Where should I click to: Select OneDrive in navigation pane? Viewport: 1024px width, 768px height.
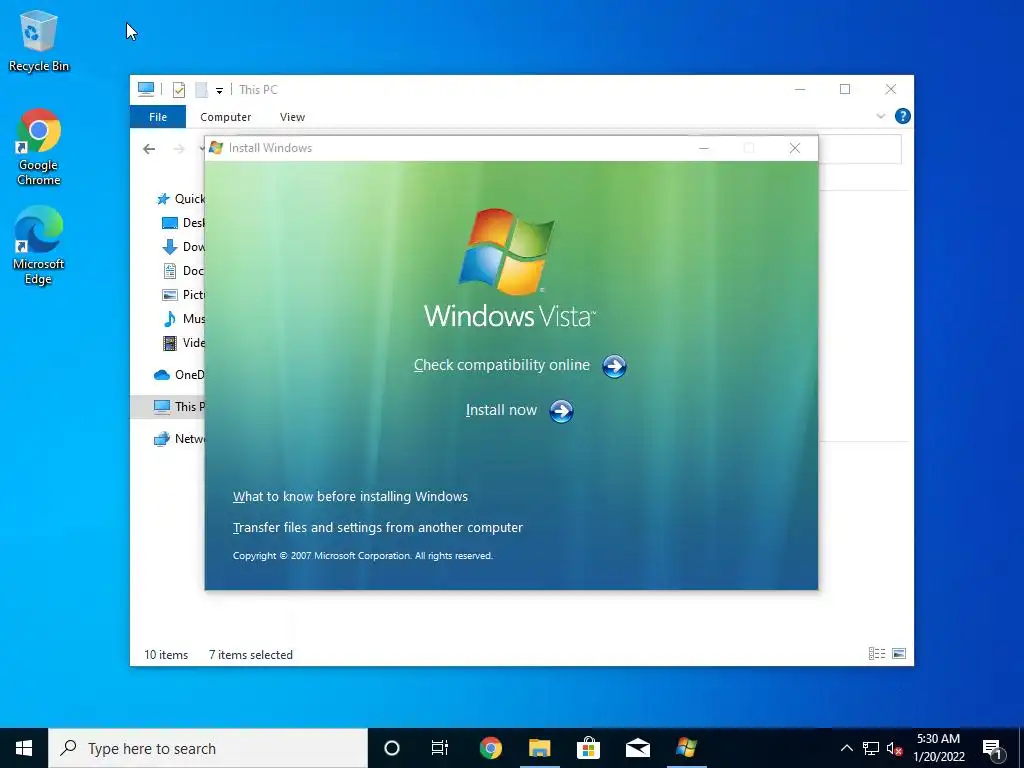click(179, 374)
